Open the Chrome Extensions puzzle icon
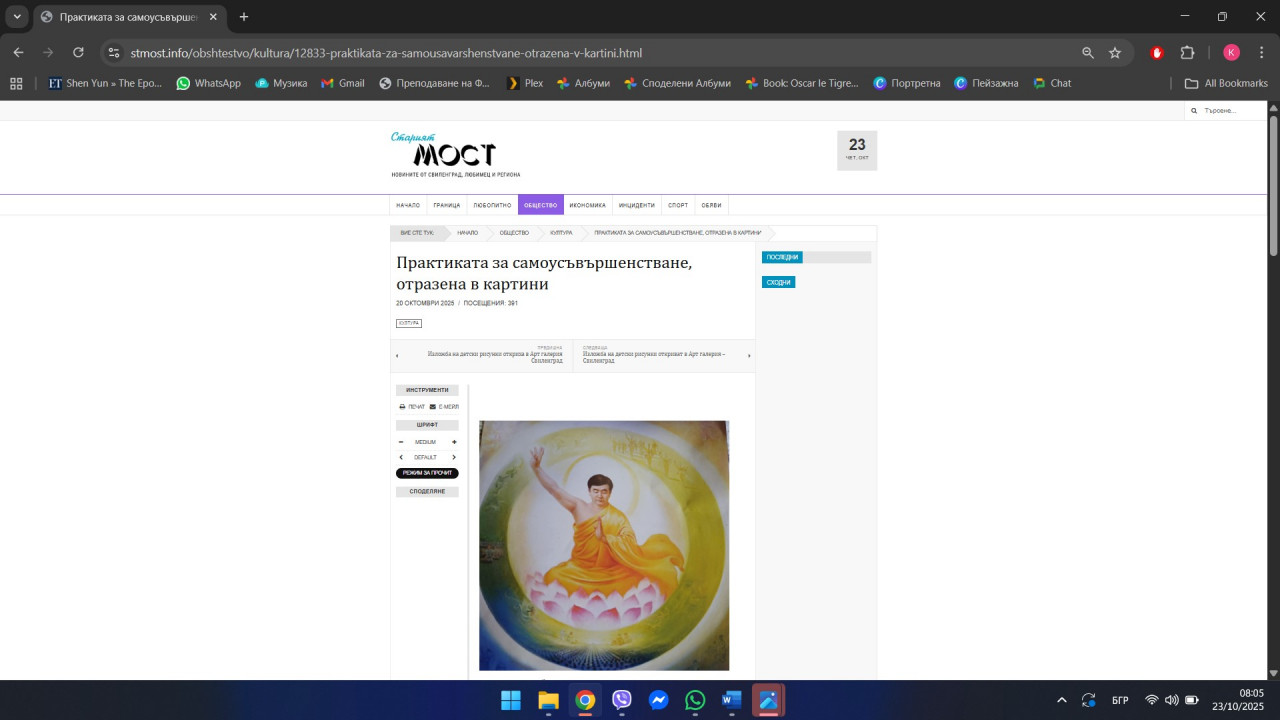The height and width of the screenshot is (720, 1280). 1188,53
